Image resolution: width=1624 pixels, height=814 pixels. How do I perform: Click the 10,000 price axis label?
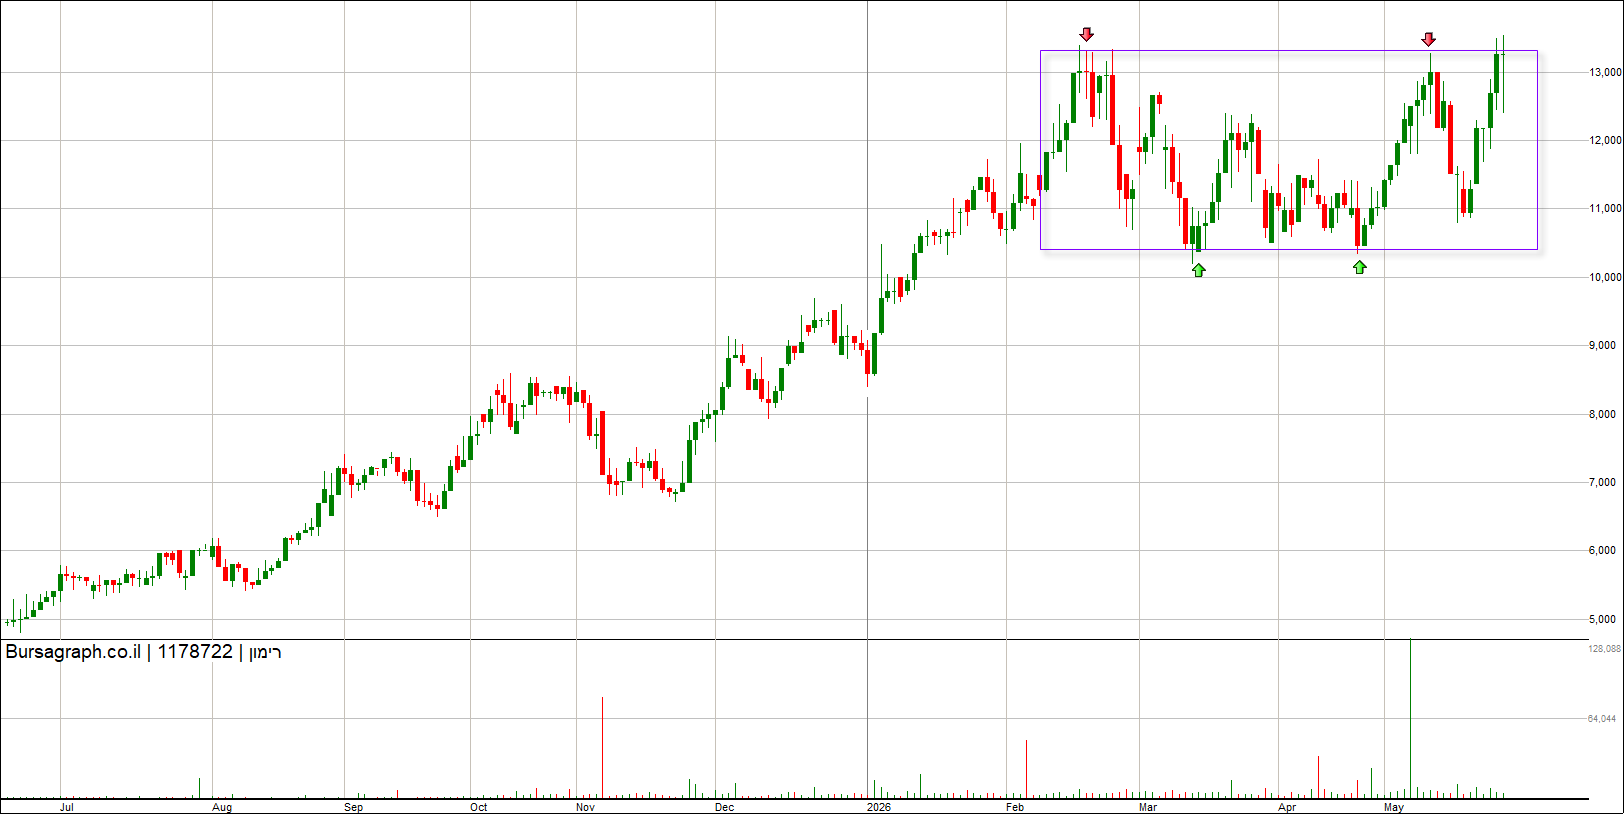click(1605, 278)
